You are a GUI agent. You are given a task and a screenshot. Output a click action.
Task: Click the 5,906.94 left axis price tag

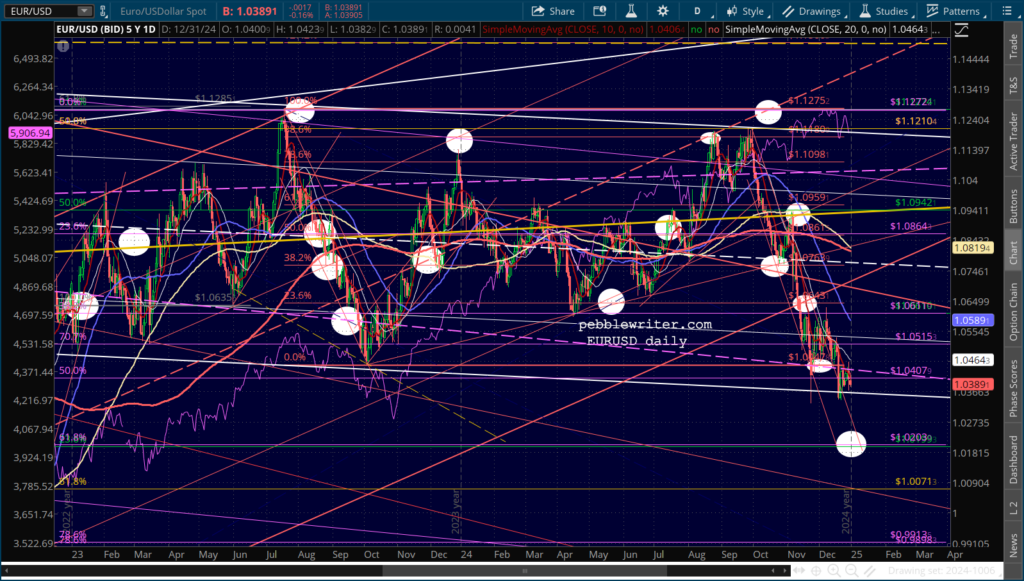(x=30, y=133)
